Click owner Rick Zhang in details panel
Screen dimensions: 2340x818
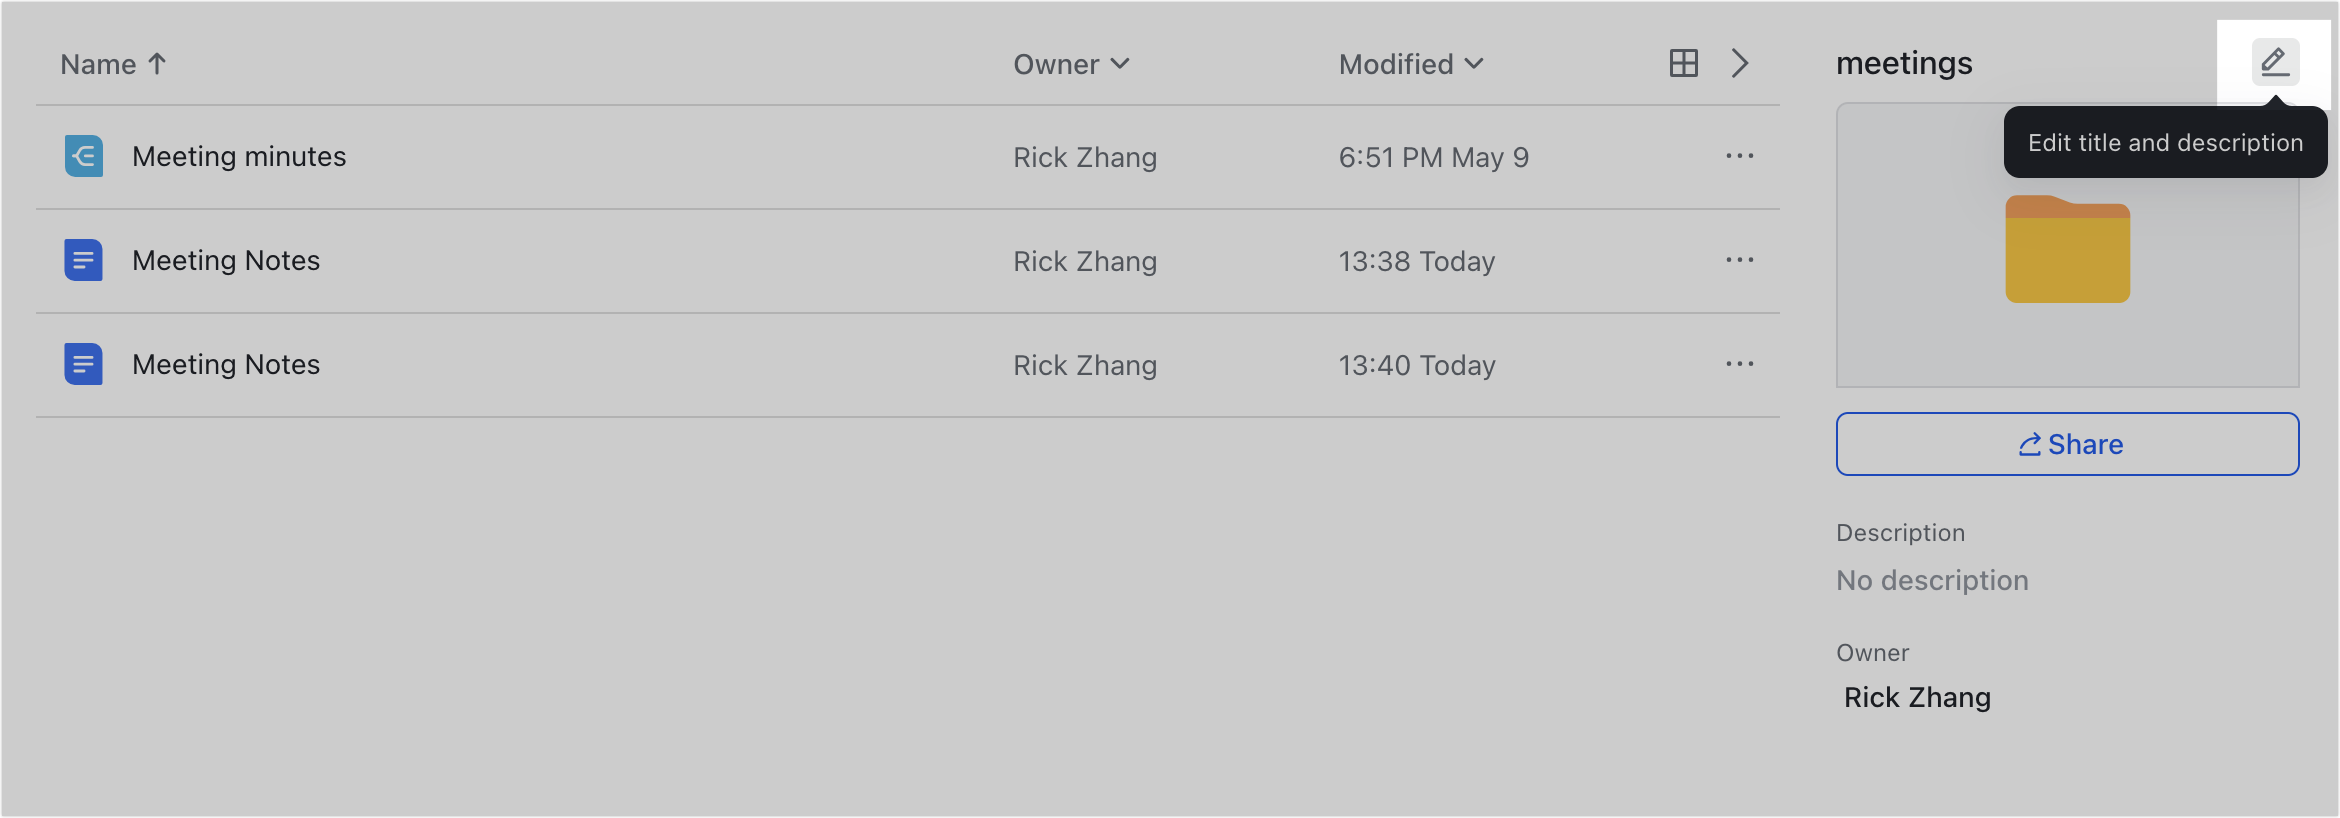[x=1917, y=697]
